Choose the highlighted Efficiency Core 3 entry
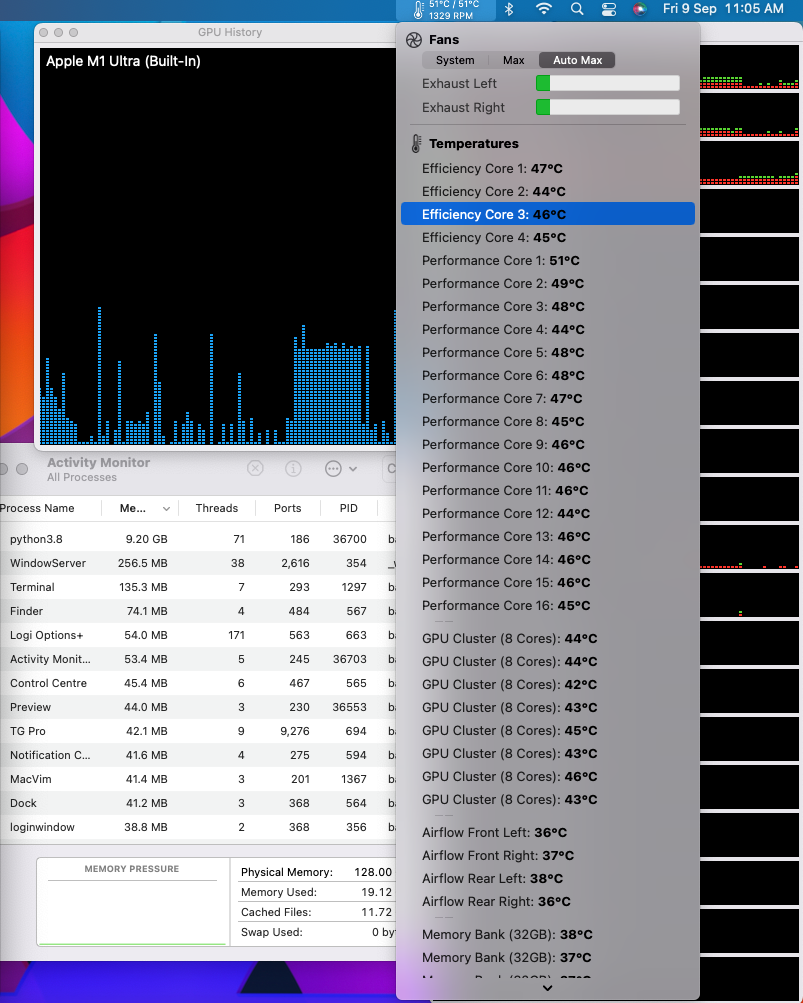Screen dimensions: 803x1003 click(x=548, y=214)
